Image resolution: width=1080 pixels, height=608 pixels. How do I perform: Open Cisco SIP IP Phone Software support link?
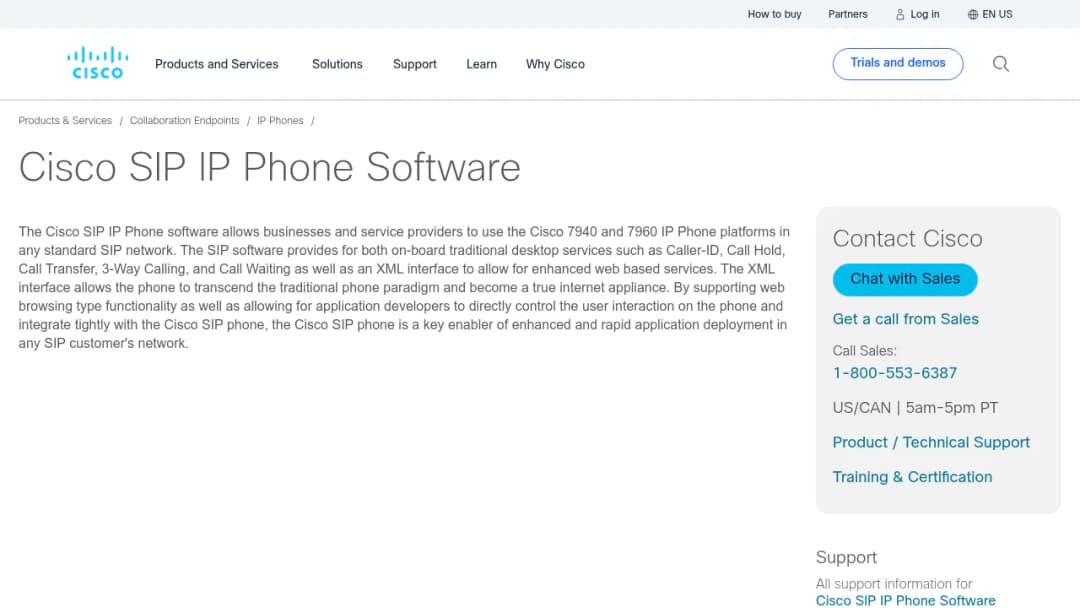905,600
